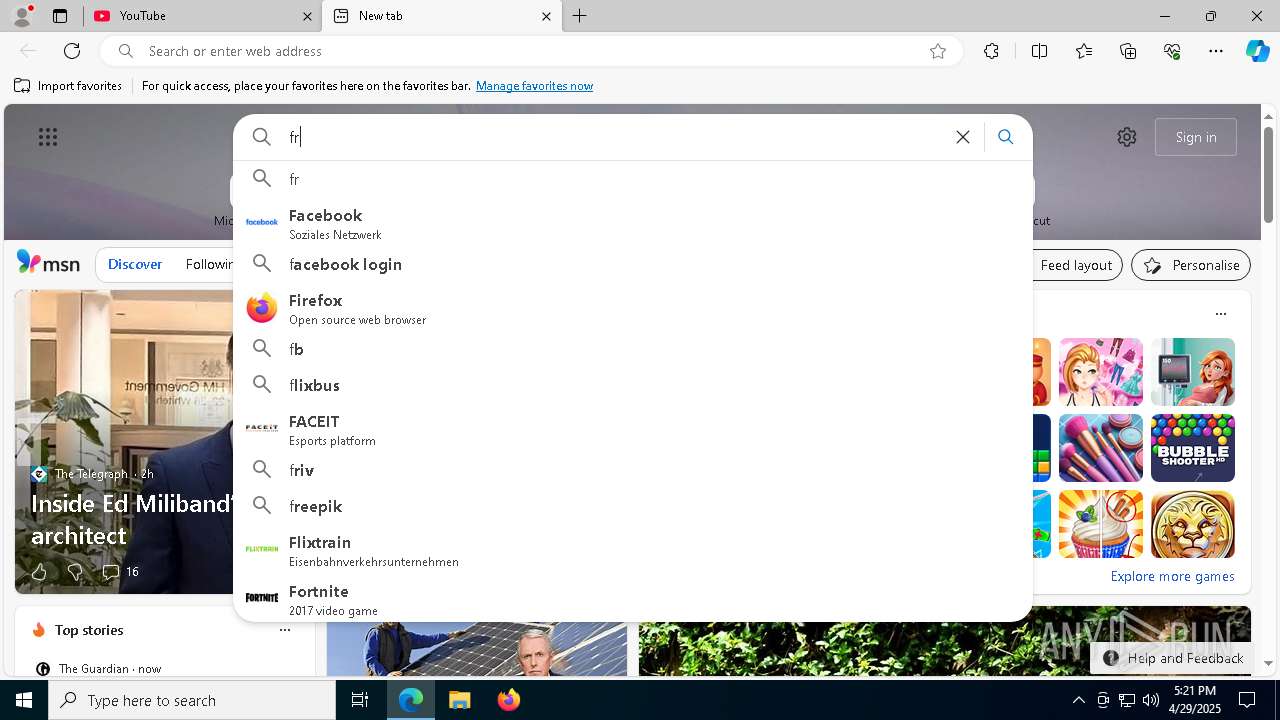Click the Sign in button
1280x720 pixels.
(x=1196, y=137)
